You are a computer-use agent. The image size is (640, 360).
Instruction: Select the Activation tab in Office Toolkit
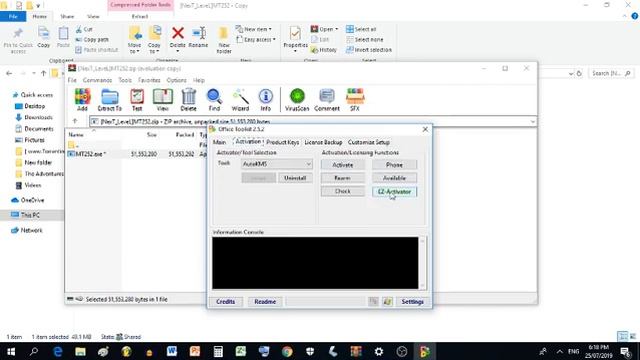click(248, 142)
